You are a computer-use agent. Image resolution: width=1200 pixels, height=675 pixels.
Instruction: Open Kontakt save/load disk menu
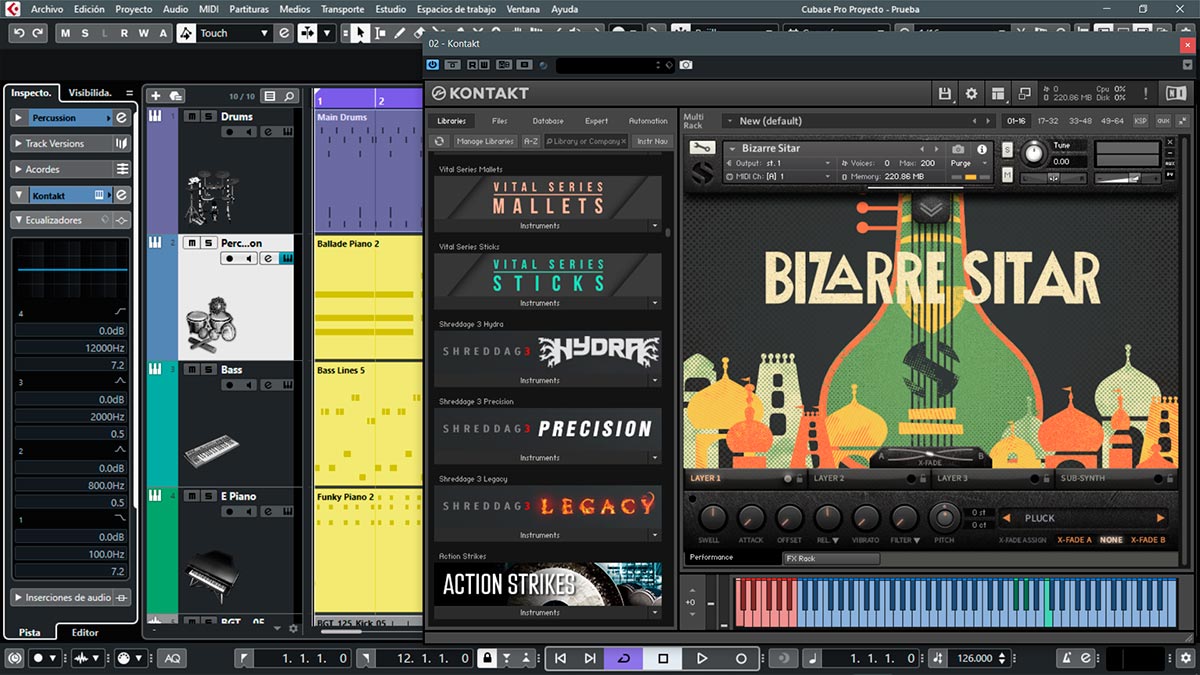[945, 93]
